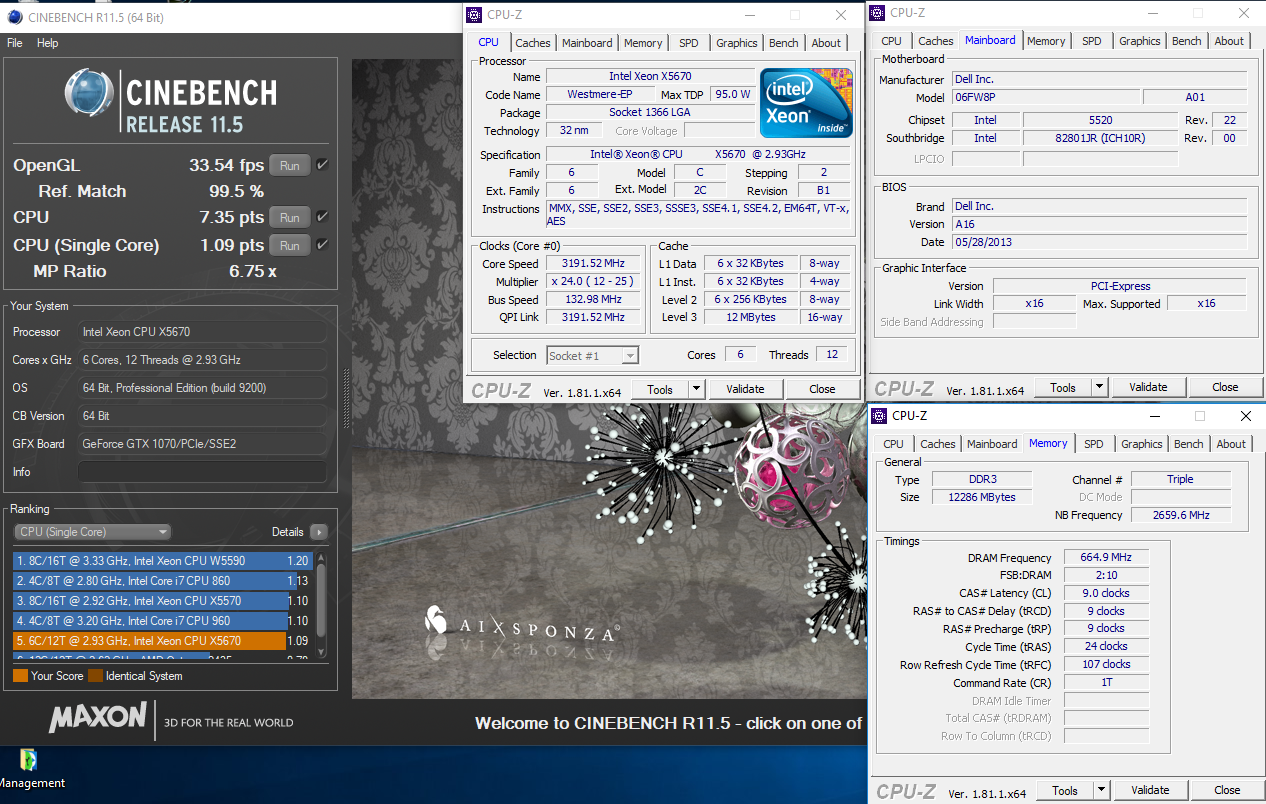The height and width of the screenshot is (804, 1266).
Task: Click the DRAM Frequency 664.9 MHz value
Action: point(1106,558)
